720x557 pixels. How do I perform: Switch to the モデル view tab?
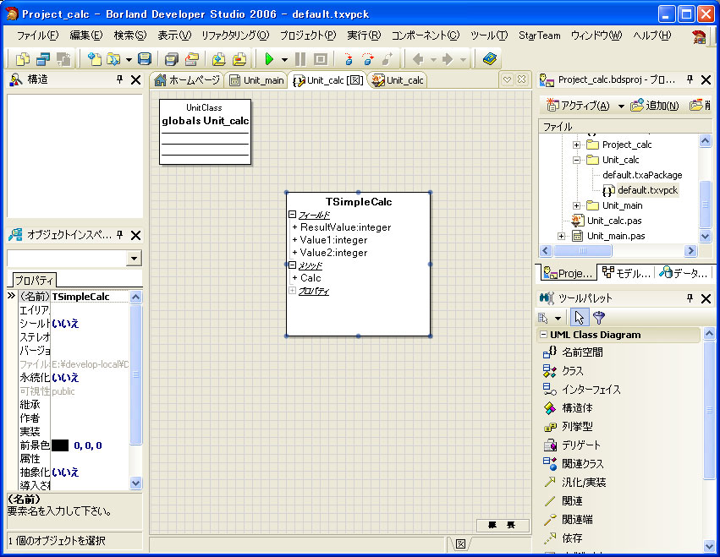tap(626, 273)
